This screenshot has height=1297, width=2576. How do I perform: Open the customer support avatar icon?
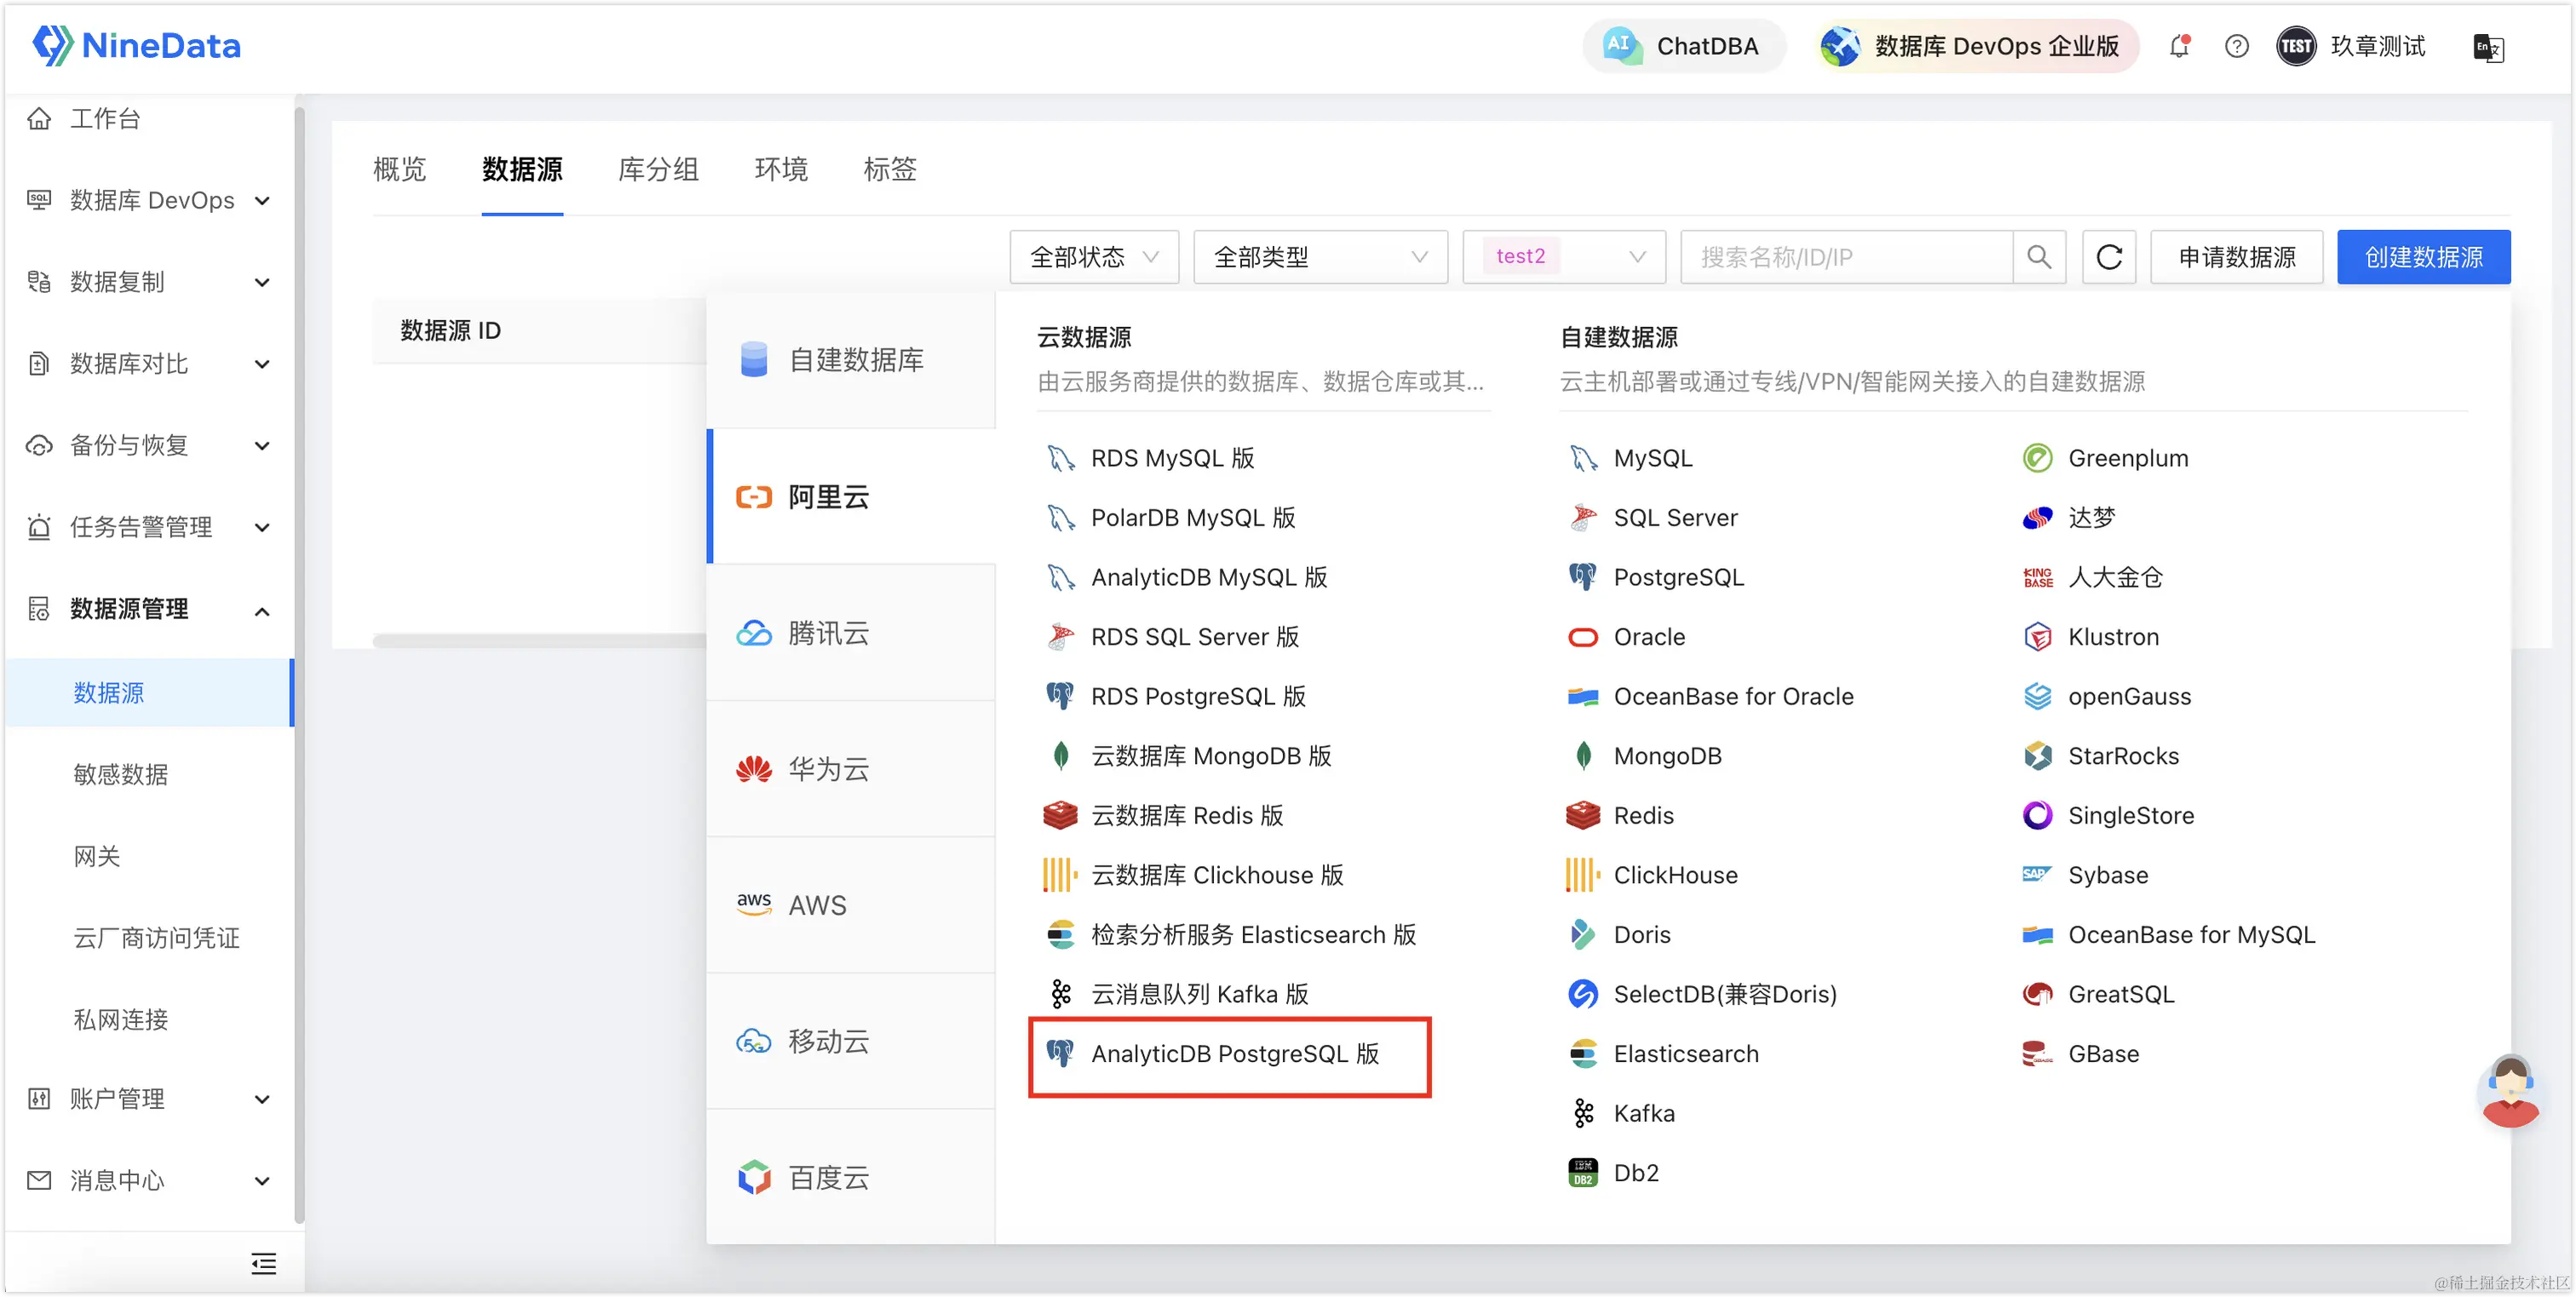click(x=2510, y=1091)
